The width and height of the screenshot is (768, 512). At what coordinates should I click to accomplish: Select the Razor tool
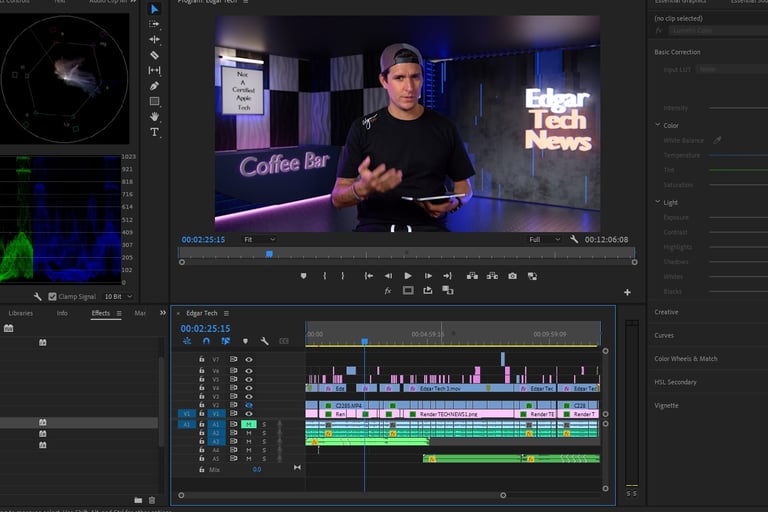pyautogui.click(x=154, y=55)
